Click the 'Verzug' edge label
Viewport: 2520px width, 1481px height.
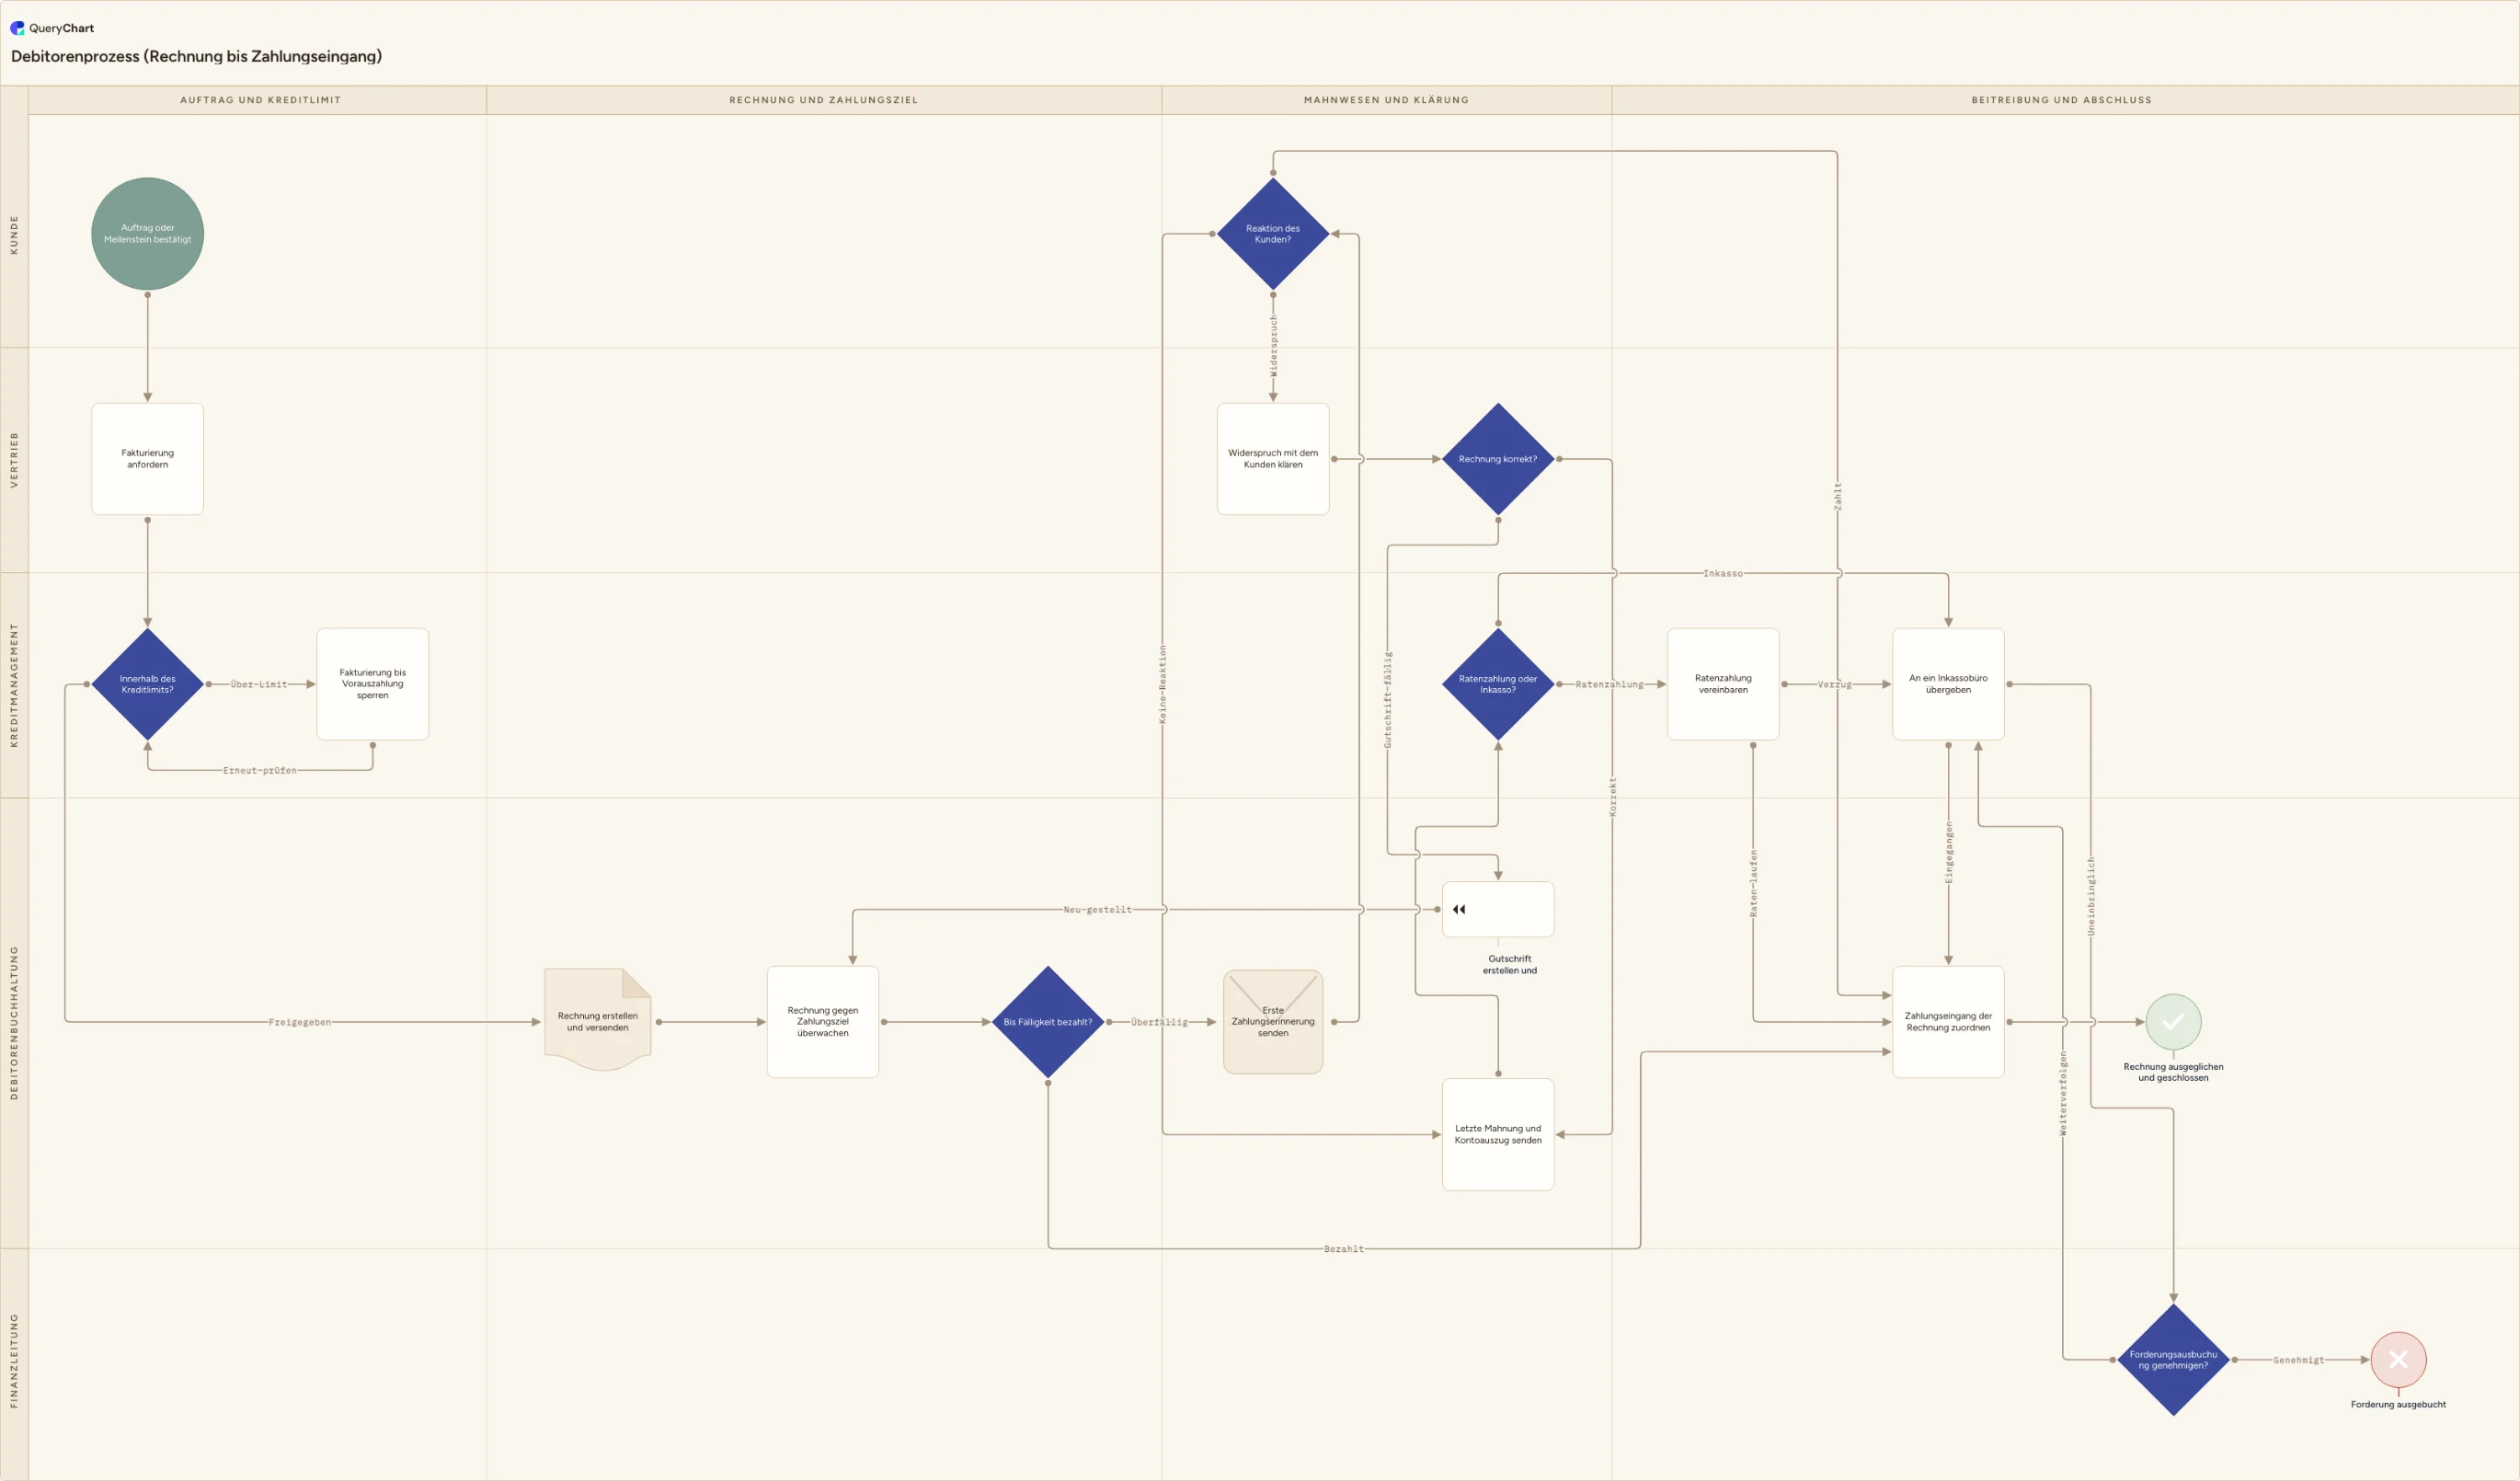1834,684
